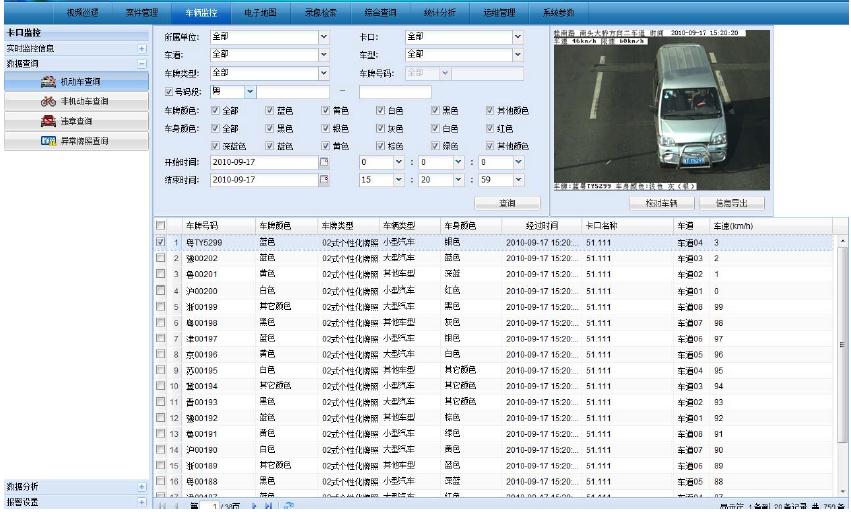Sort by 车速(km/h) column header

(x=771, y=225)
